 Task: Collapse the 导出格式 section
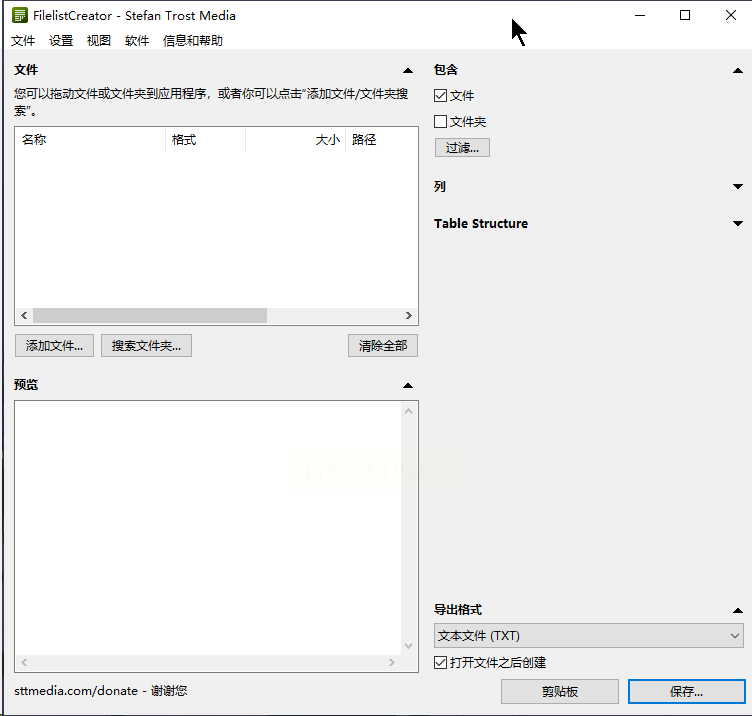tap(738, 610)
